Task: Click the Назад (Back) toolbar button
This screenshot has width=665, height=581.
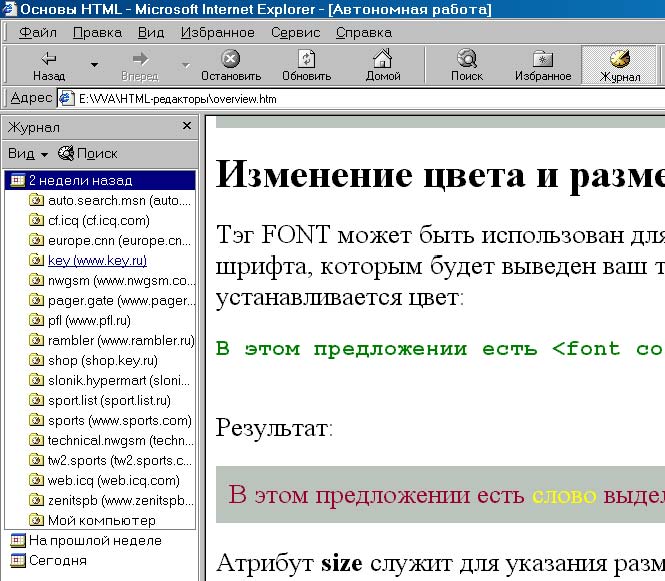Action: point(49,65)
